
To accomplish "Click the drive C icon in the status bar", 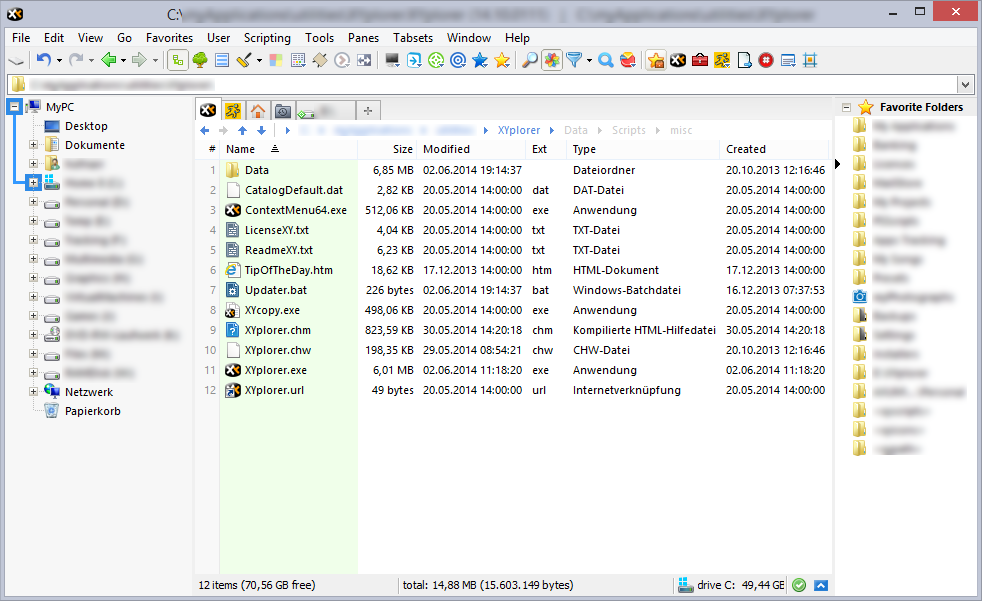I will (686, 585).
